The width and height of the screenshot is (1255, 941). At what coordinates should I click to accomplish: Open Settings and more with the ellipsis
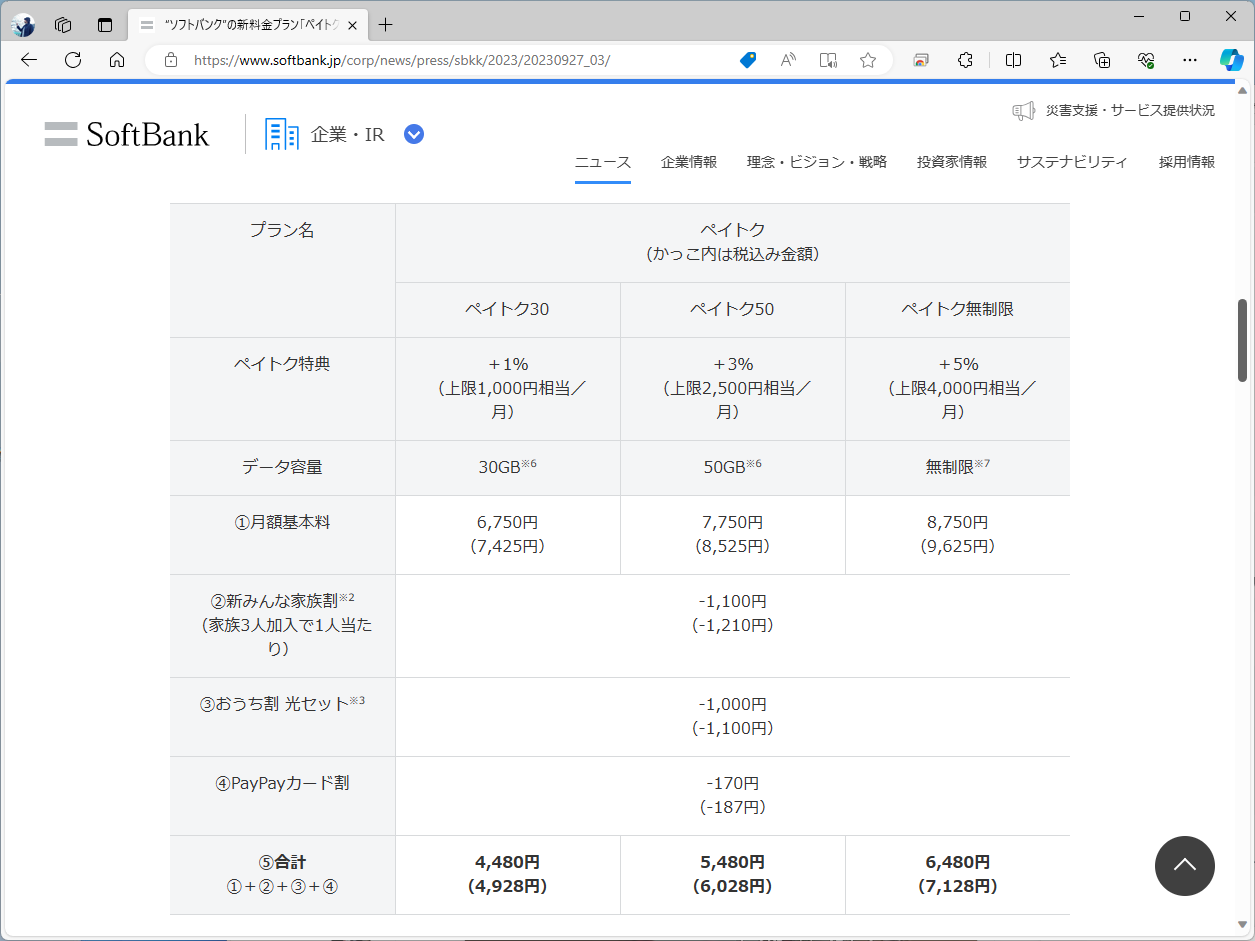click(1189, 60)
